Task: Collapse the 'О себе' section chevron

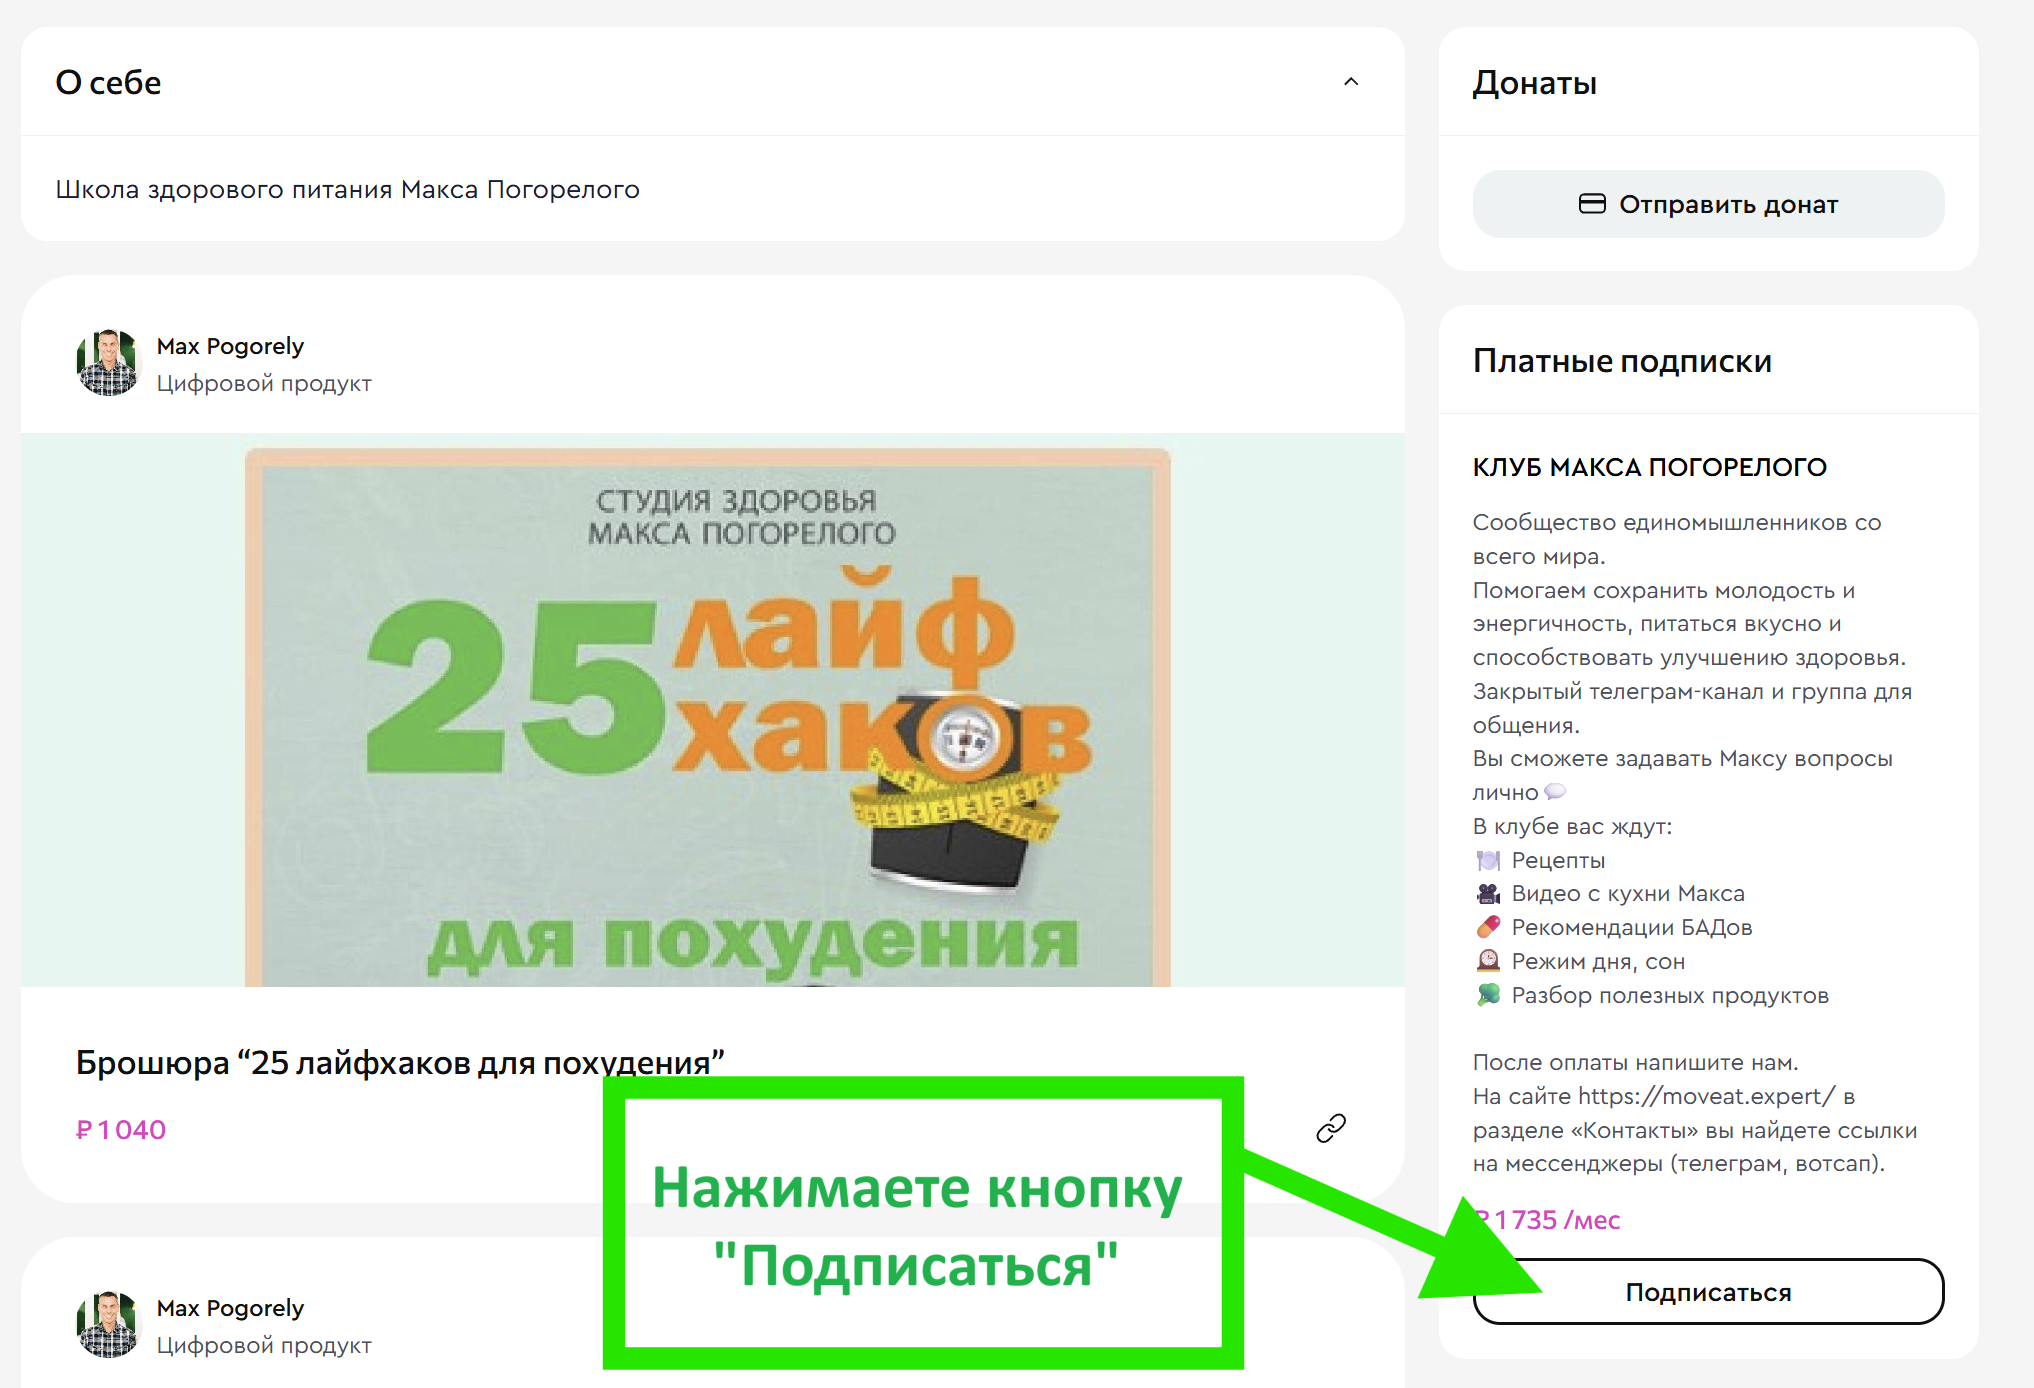Action: pos(1350,82)
